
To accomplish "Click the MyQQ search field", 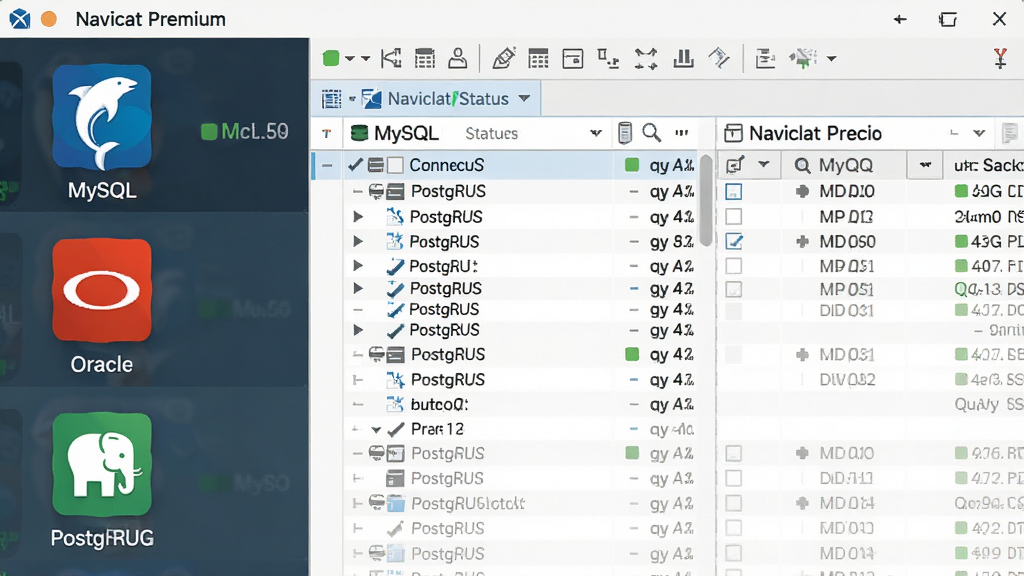I will (844, 165).
